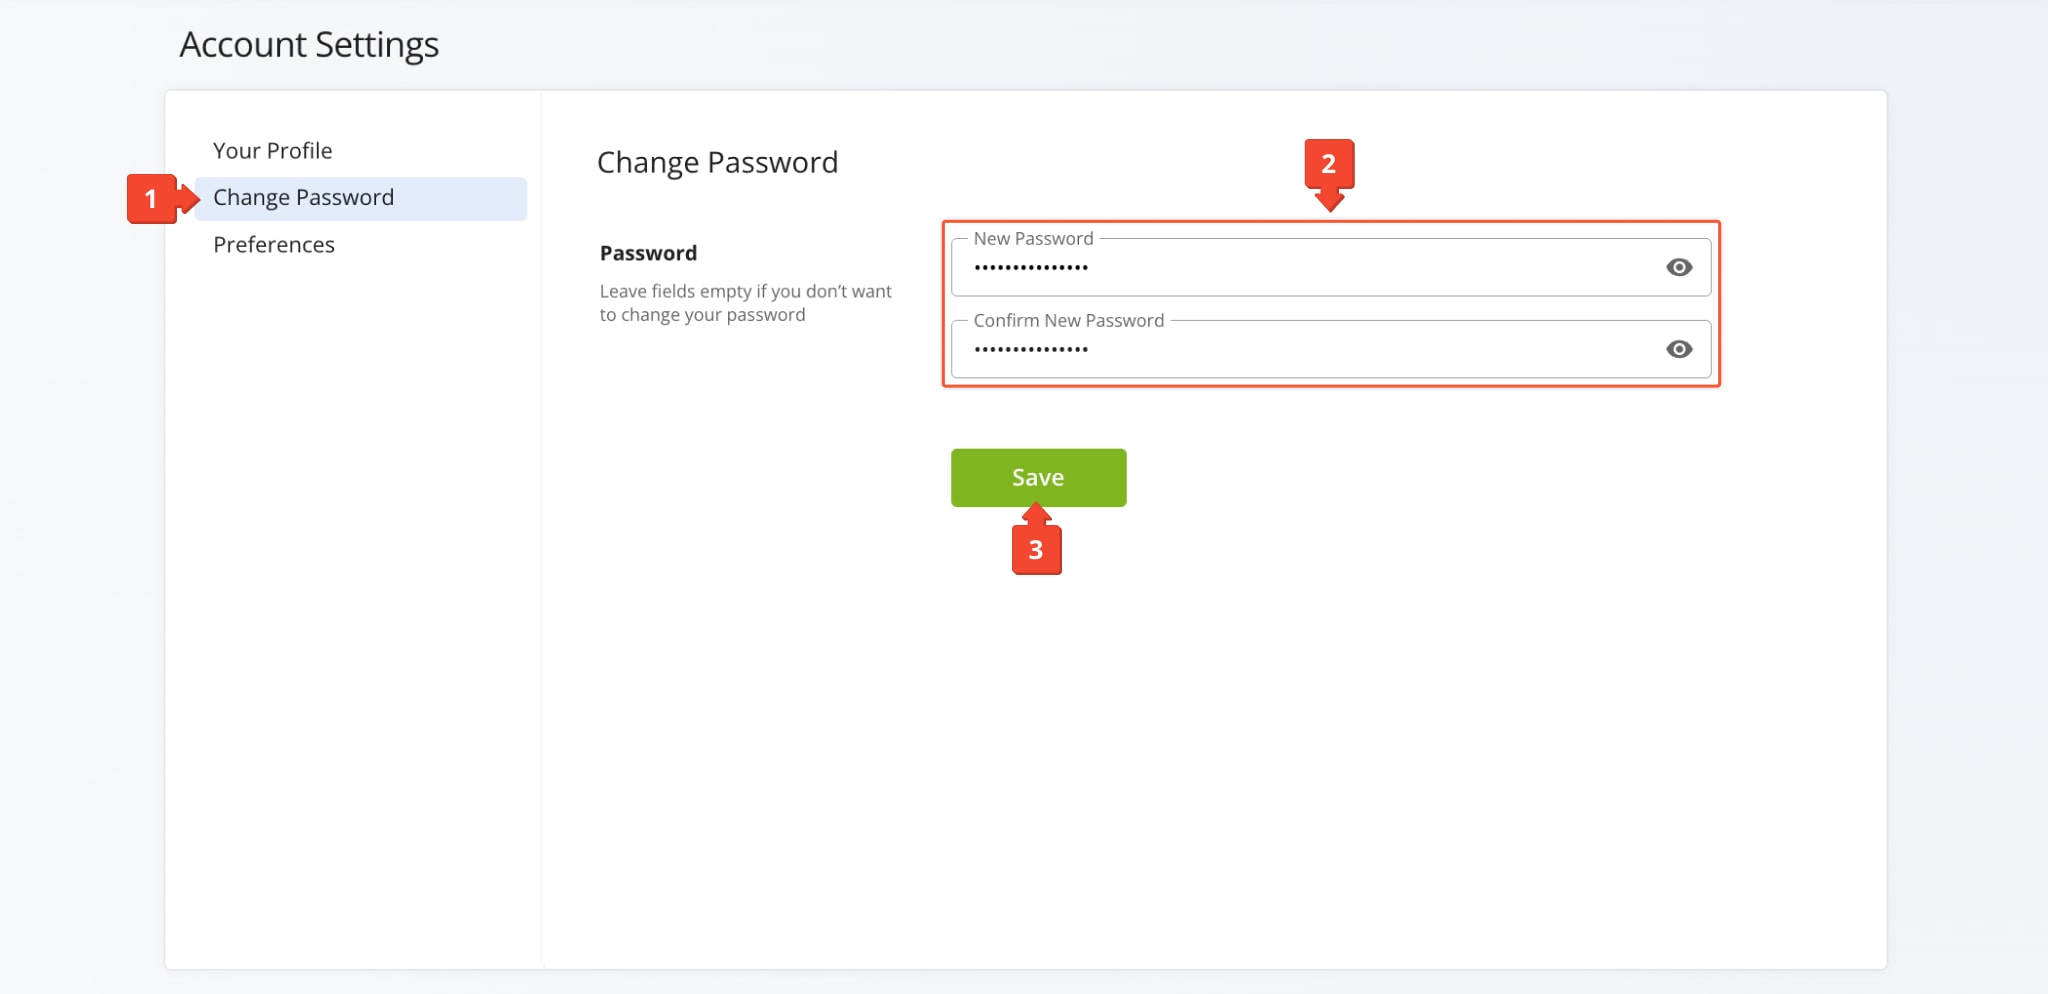The height and width of the screenshot is (994, 2048).
Task: Click the Confirm New Password floating label
Action: tap(1068, 321)
